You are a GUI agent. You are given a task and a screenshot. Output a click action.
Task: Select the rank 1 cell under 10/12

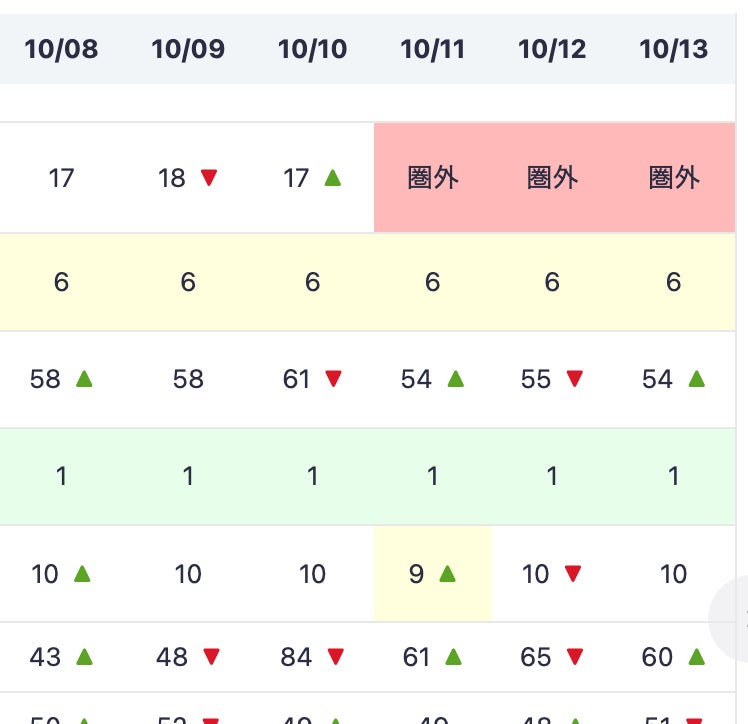[x=552, y=476]
